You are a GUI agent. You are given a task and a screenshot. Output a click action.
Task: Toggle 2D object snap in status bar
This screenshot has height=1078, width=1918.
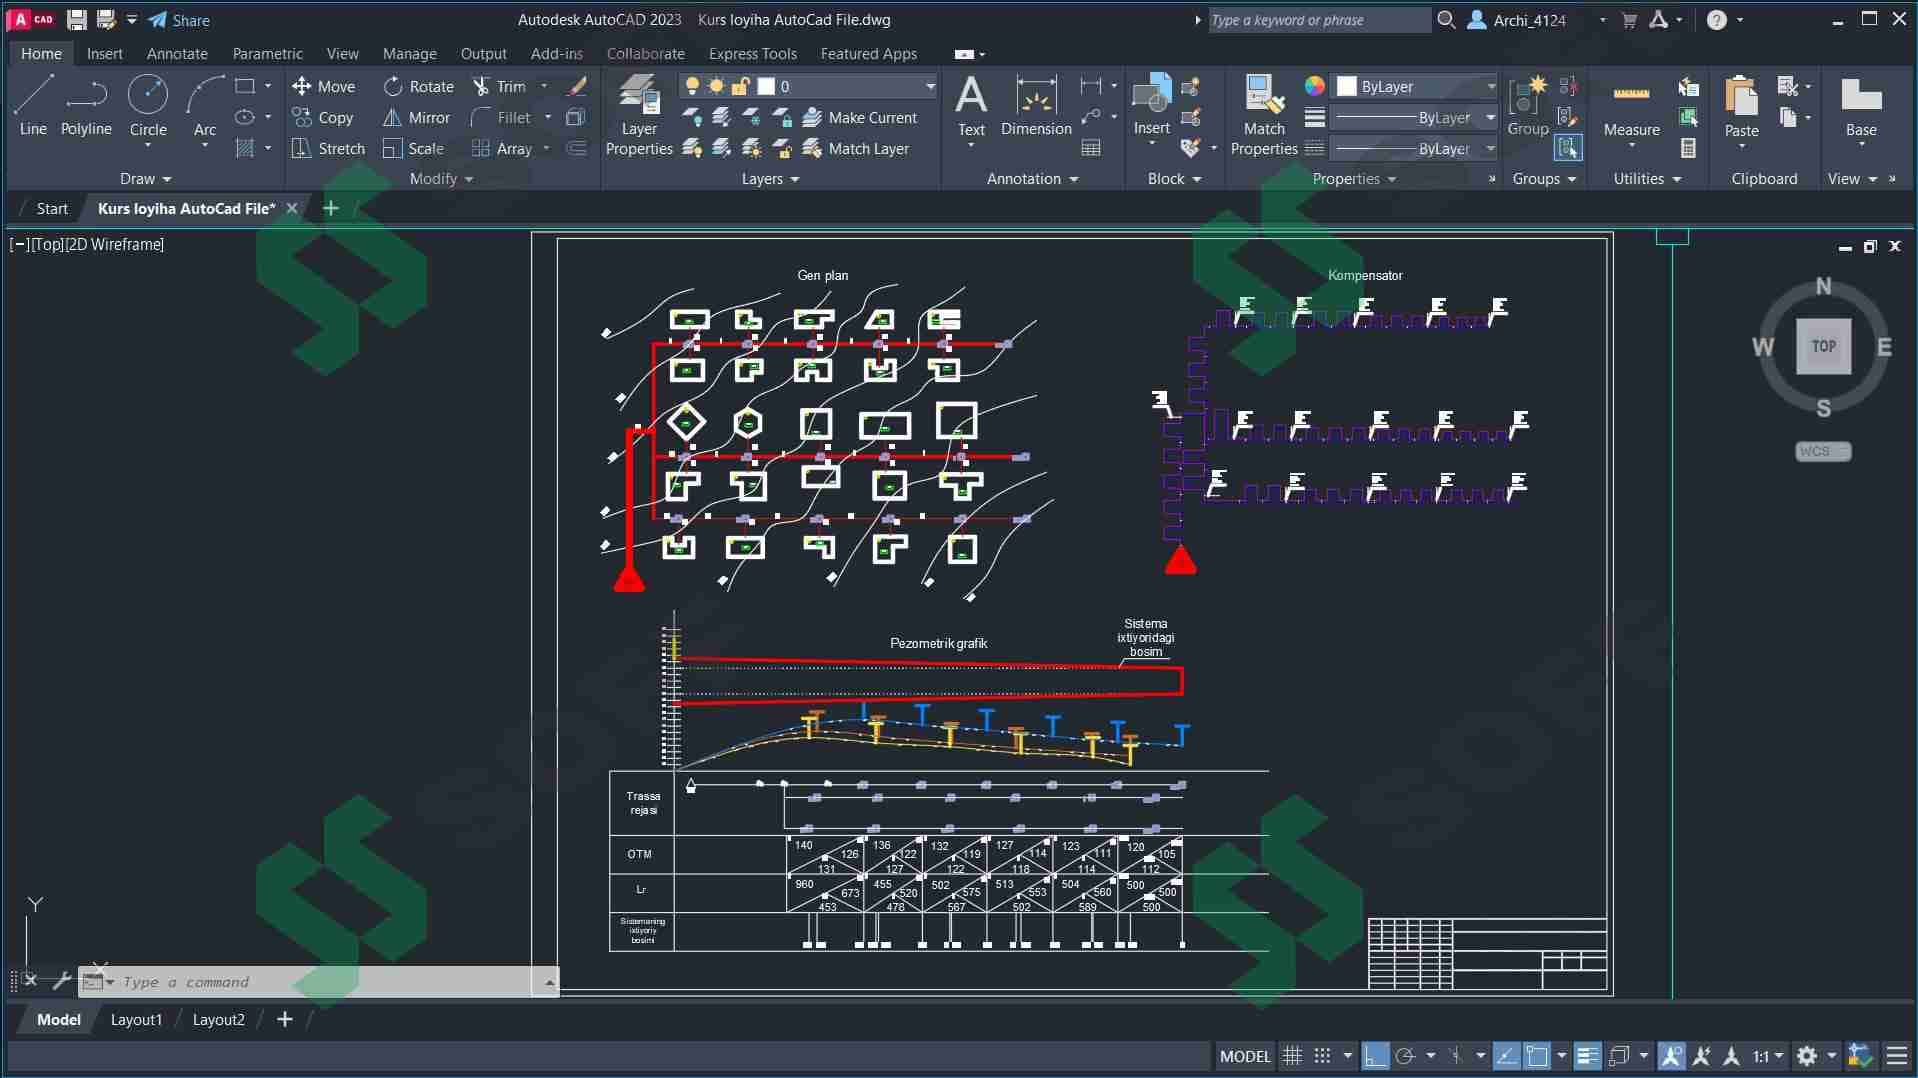[1537, 1056]
